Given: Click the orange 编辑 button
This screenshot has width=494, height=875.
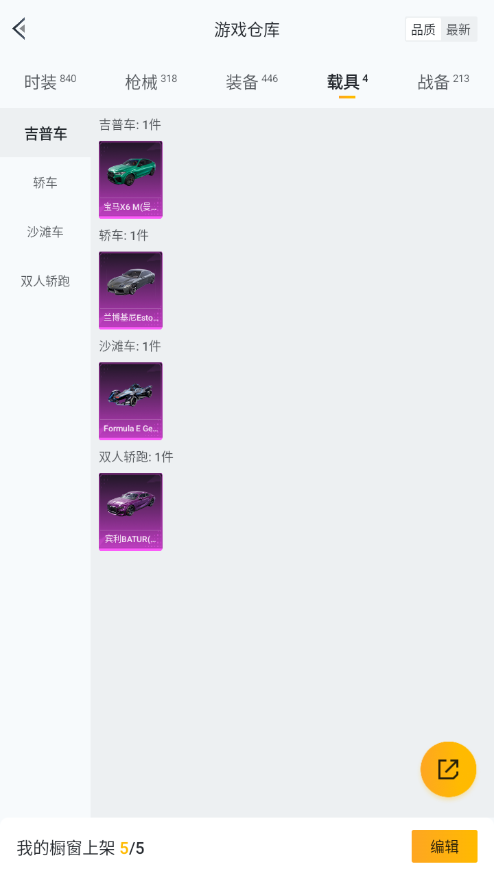Looking at the screenshot, I should (444, 847).
